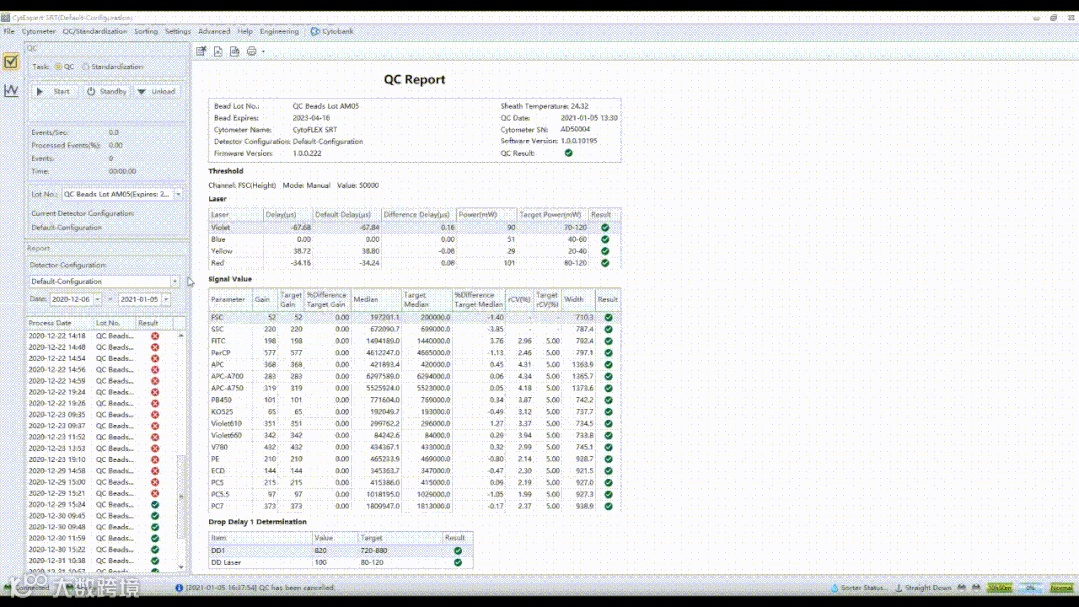Viewport: 1079px width, 607px height.
Task: Select the 2020-12-31 10:38 QC record
Action: [103, 561]
